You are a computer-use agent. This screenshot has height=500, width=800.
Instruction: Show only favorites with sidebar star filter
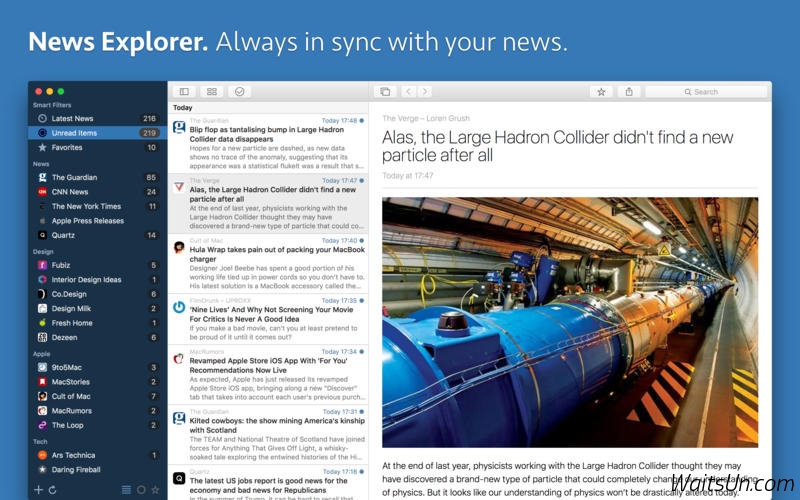(x=154, y=489)
